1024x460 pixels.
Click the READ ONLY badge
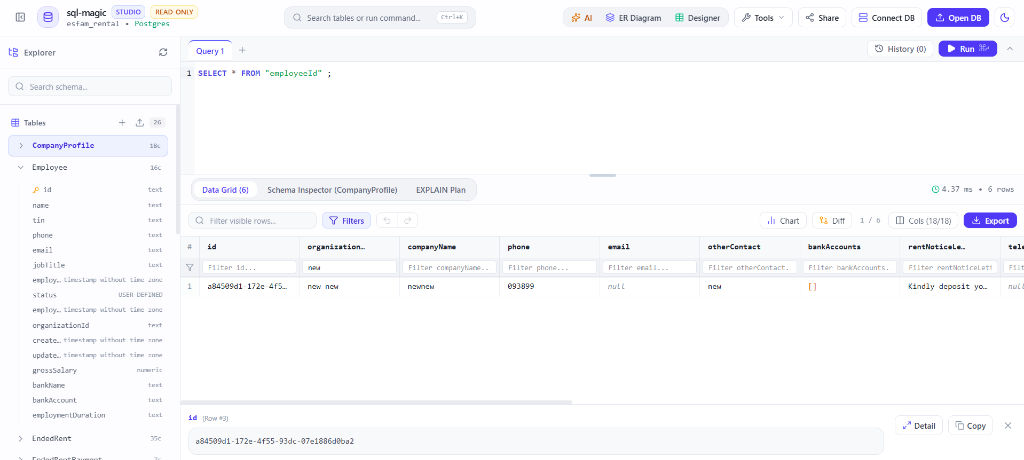[x=174, y=12]
